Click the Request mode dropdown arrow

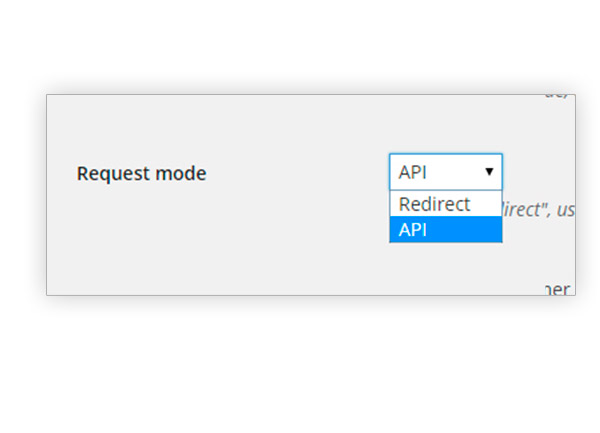click(489, 172)
